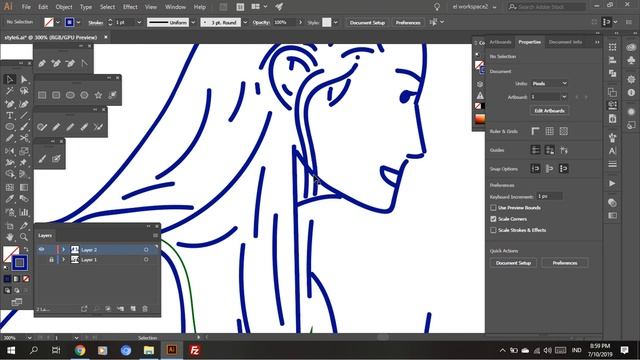Open the Effect menu
This screenshot has height=360, width=640.
130,7
